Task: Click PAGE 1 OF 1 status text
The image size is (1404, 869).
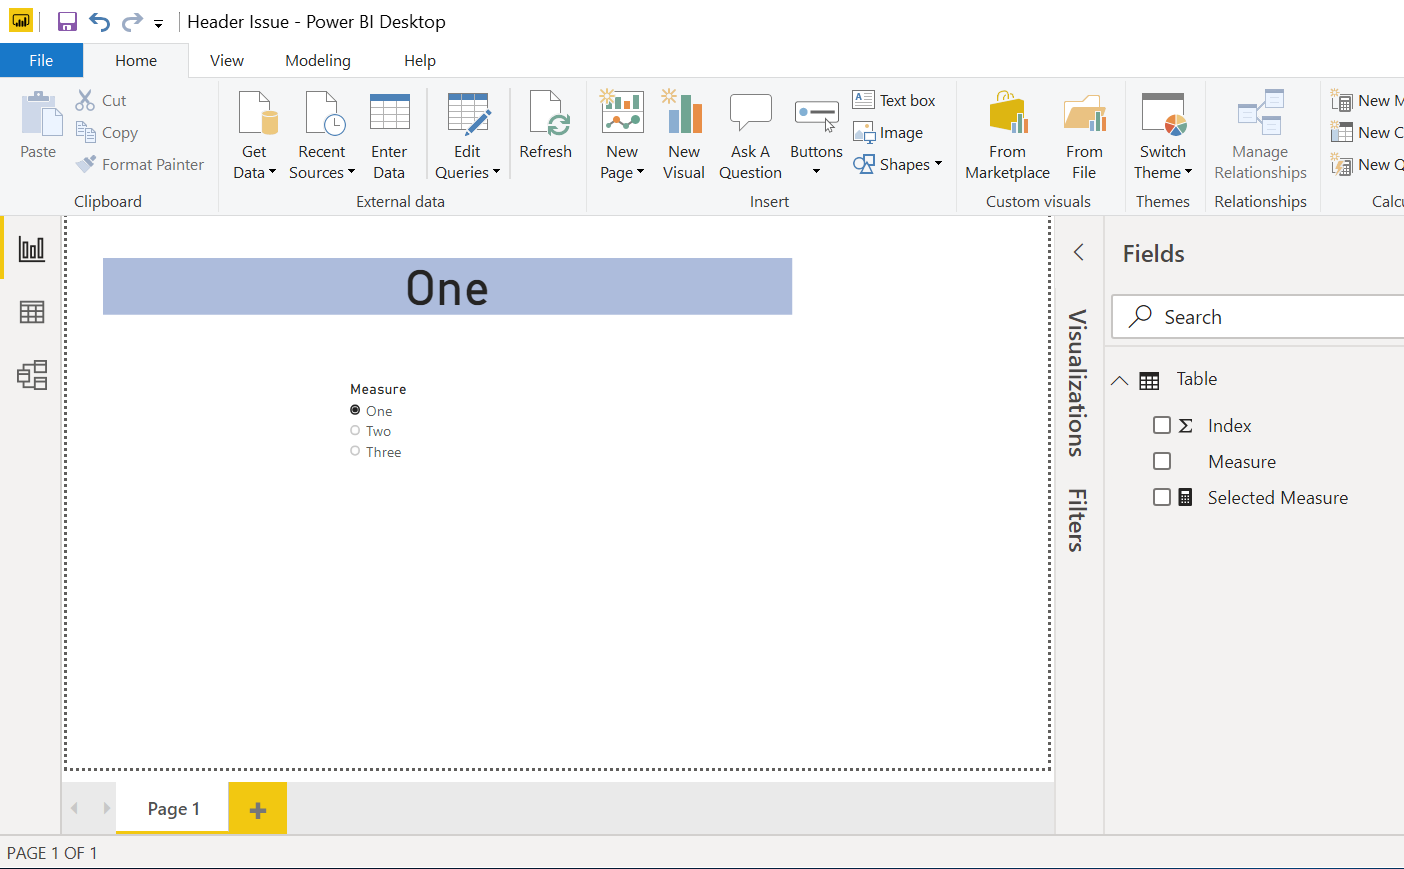Action: (52, 853)
